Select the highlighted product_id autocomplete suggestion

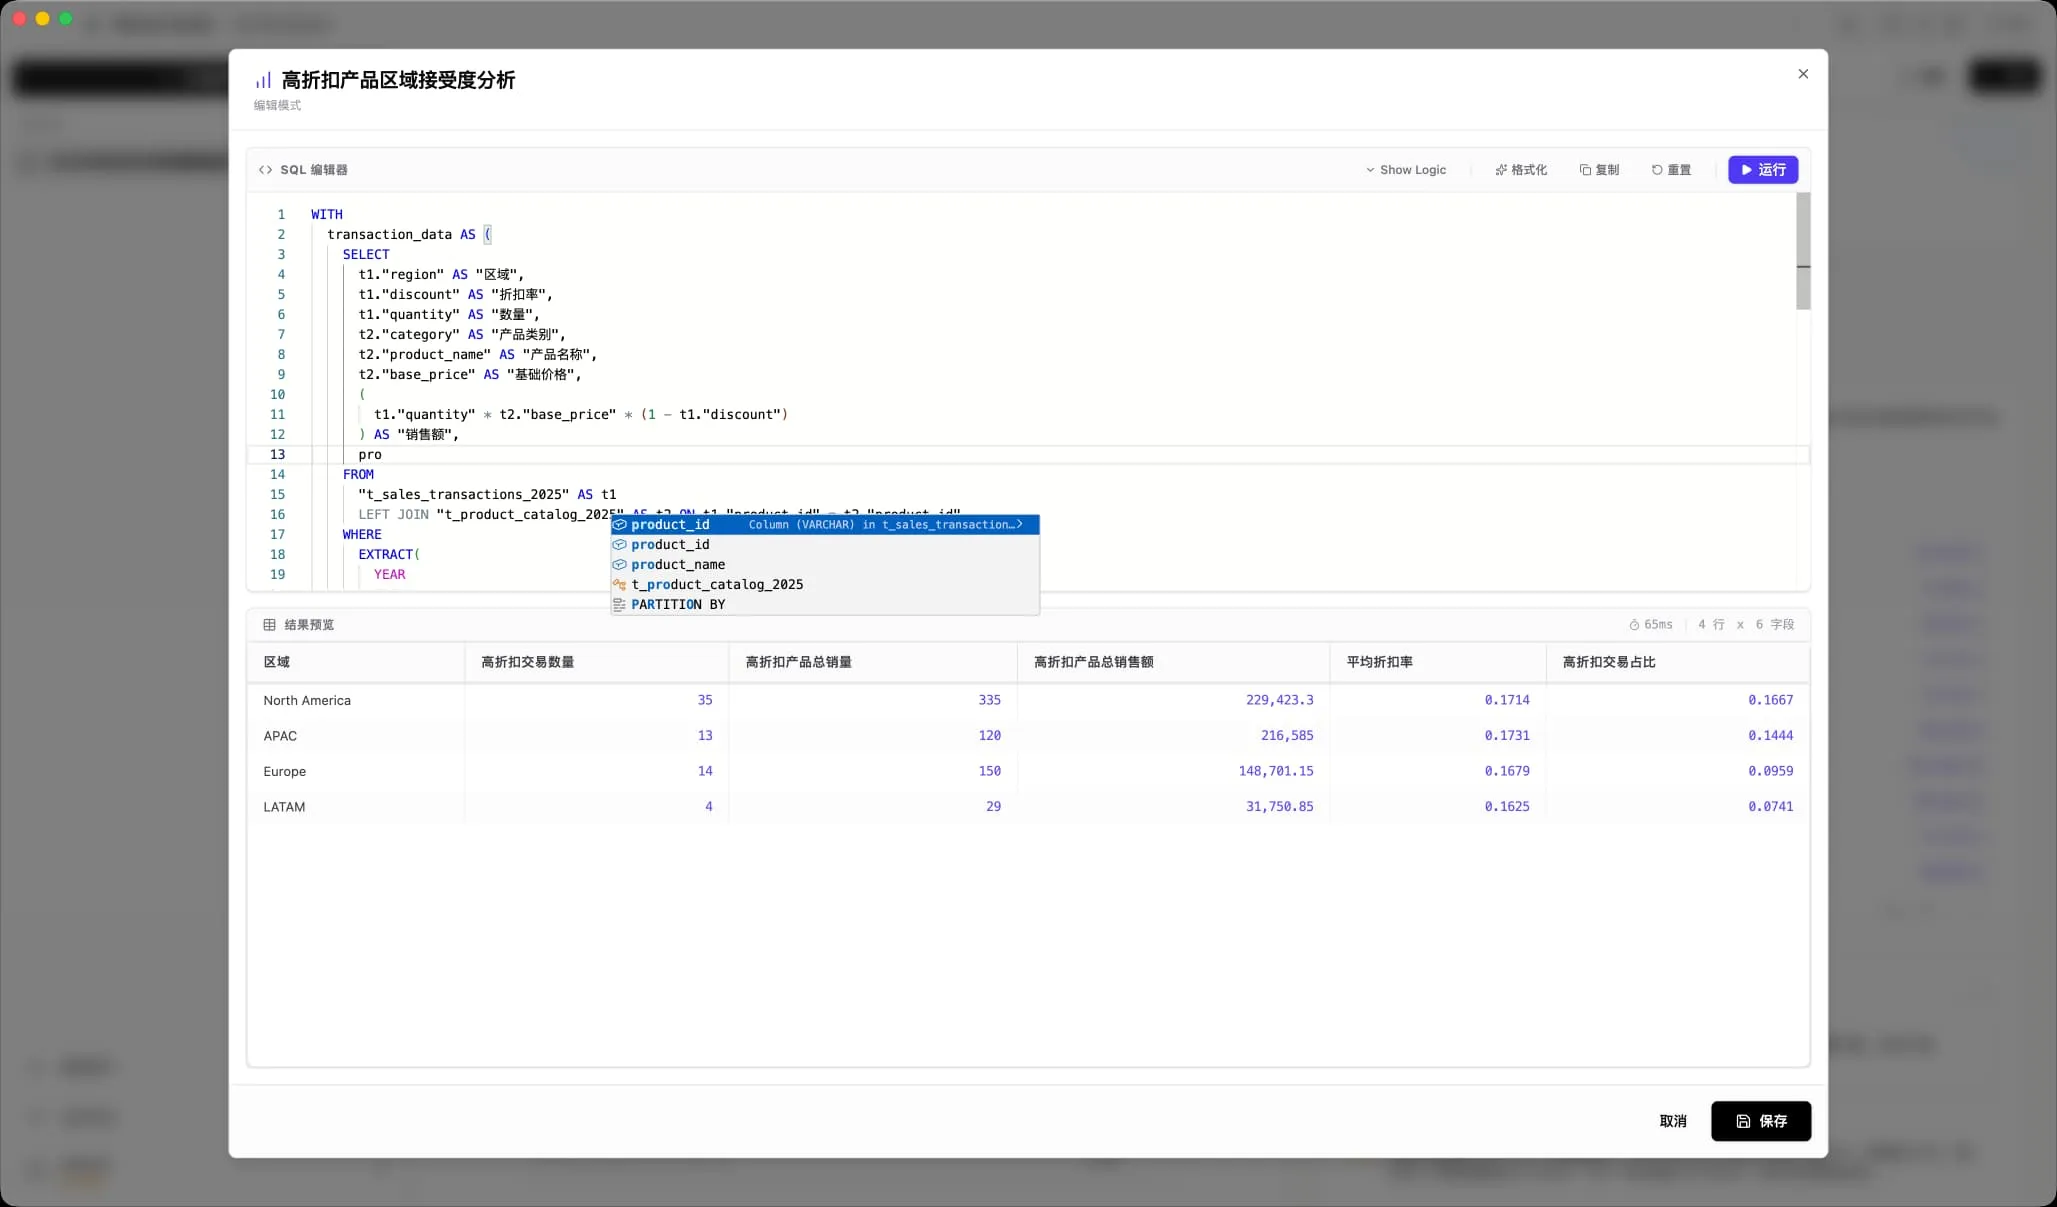tap(670, 525)
